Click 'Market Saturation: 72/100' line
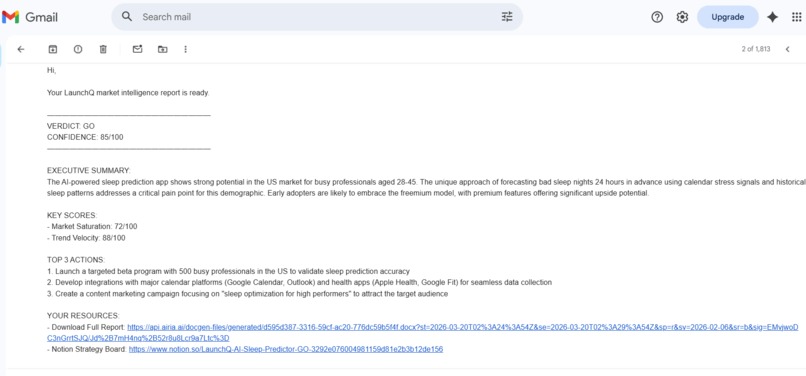The image size is (806, 376). tap(92, 226)
